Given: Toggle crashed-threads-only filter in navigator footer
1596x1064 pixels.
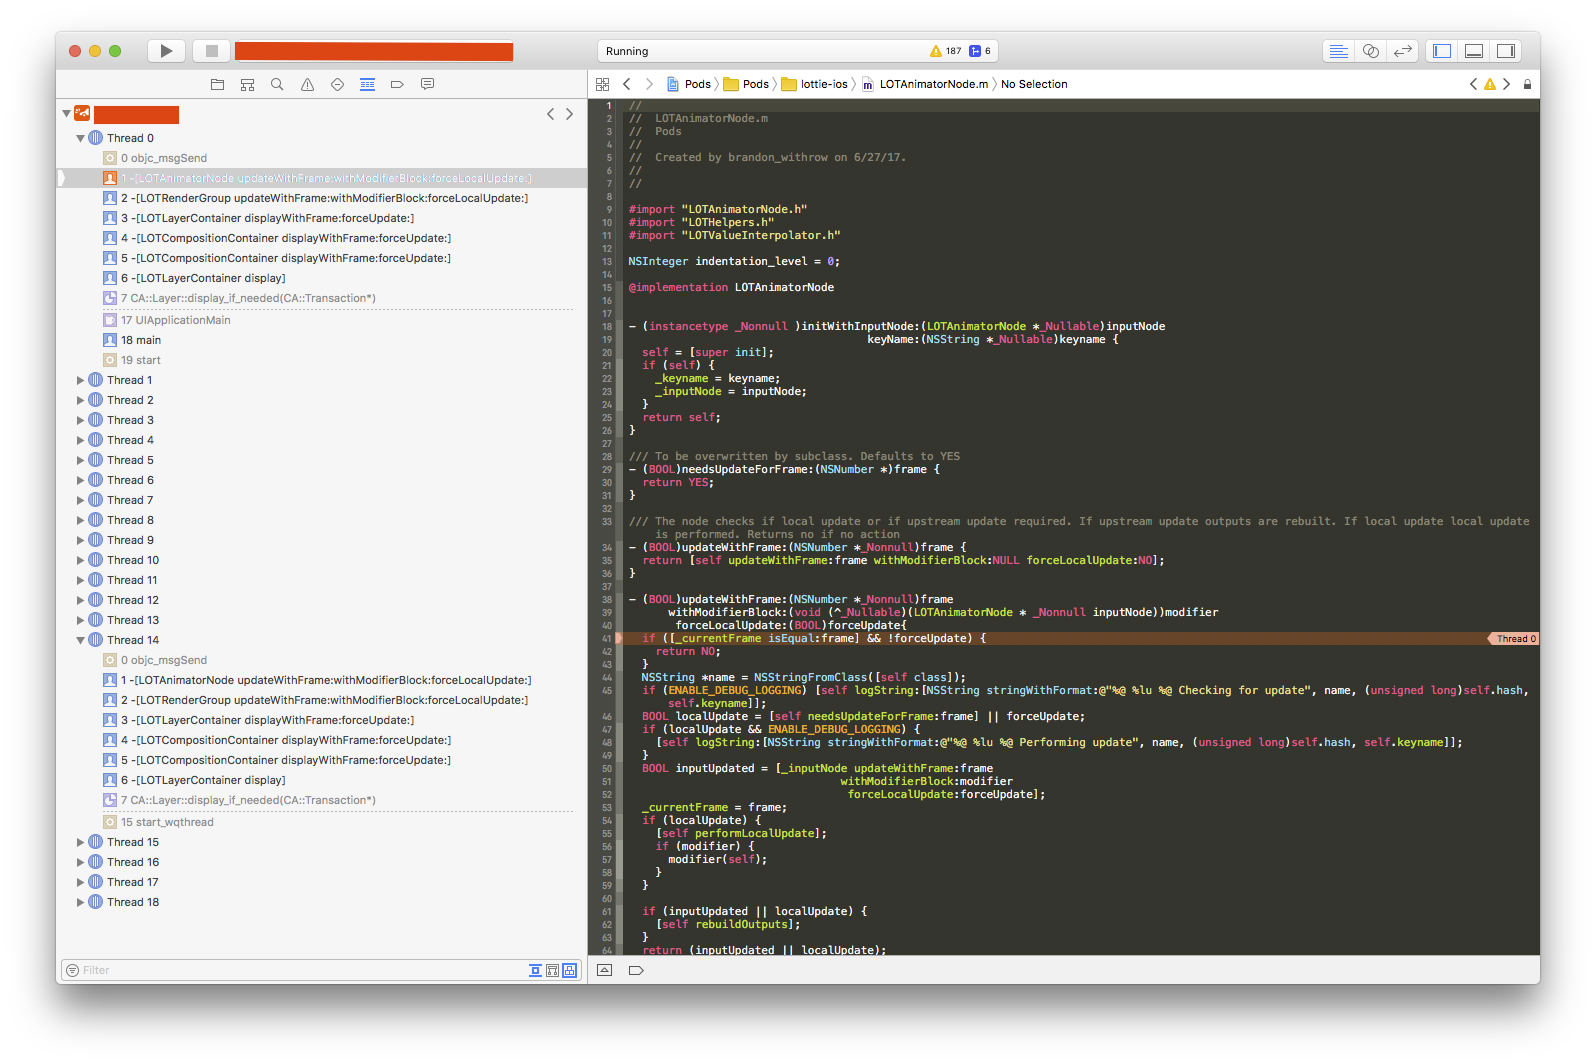Looking at the screenshot, I should point(536,970).
